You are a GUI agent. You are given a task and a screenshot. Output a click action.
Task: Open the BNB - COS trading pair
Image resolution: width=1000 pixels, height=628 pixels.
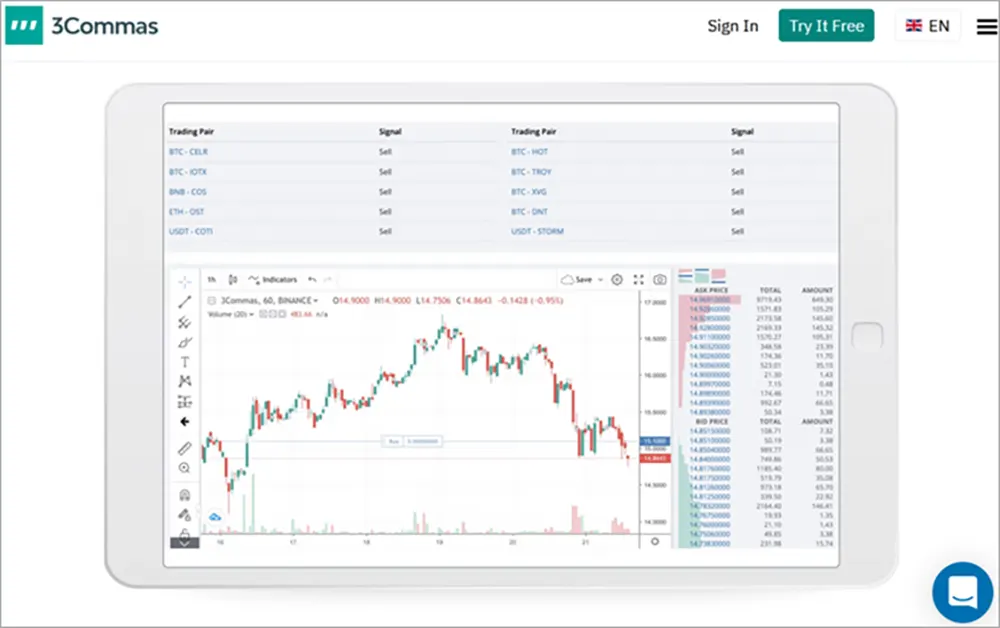tap(188, 191)
